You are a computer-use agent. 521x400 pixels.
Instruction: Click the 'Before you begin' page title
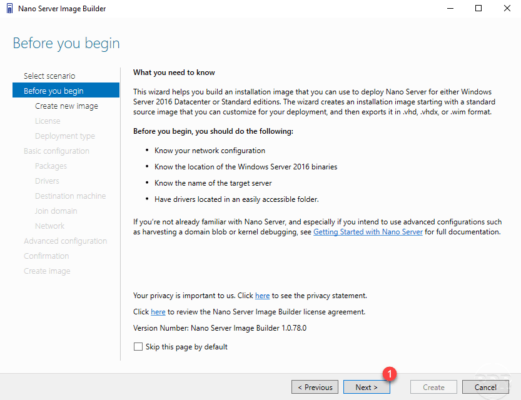pyautogui.click(x=66, y=44)
